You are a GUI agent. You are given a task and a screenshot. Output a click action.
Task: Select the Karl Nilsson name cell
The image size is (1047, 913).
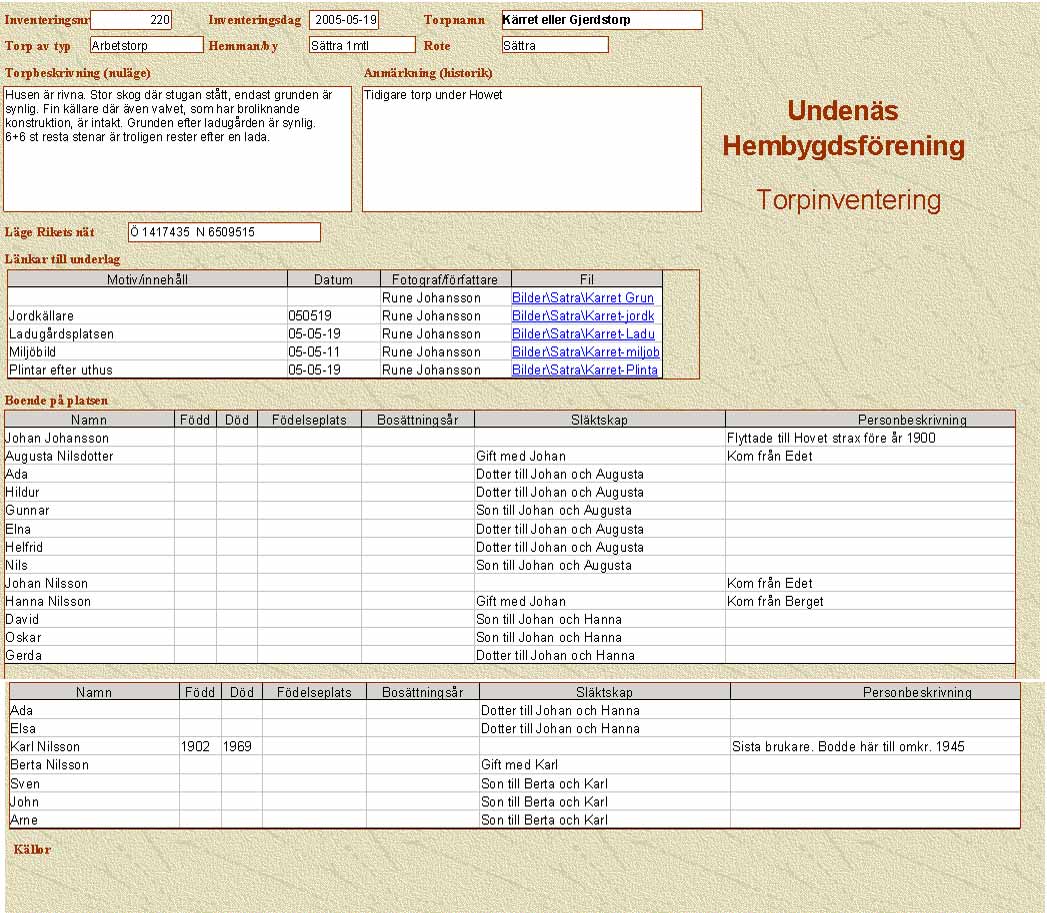[93, 747]
